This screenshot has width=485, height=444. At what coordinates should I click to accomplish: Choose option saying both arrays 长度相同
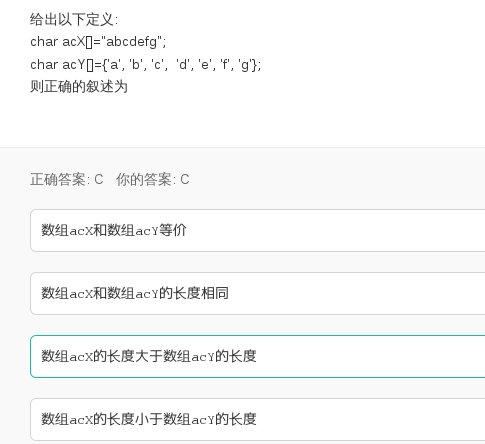258,293
